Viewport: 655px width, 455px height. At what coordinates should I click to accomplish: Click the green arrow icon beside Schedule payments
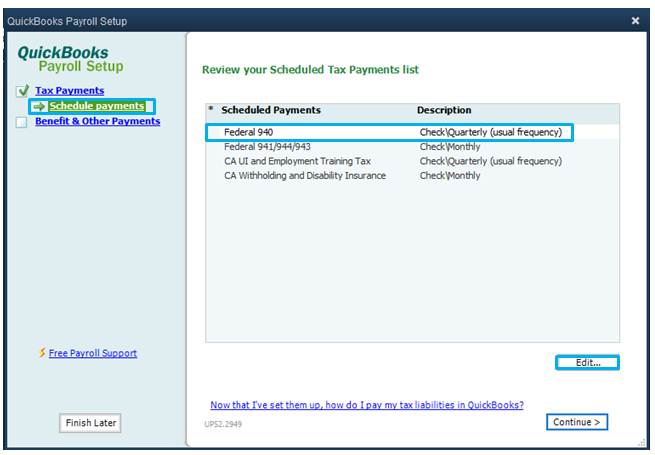click(x=39, y=107)
